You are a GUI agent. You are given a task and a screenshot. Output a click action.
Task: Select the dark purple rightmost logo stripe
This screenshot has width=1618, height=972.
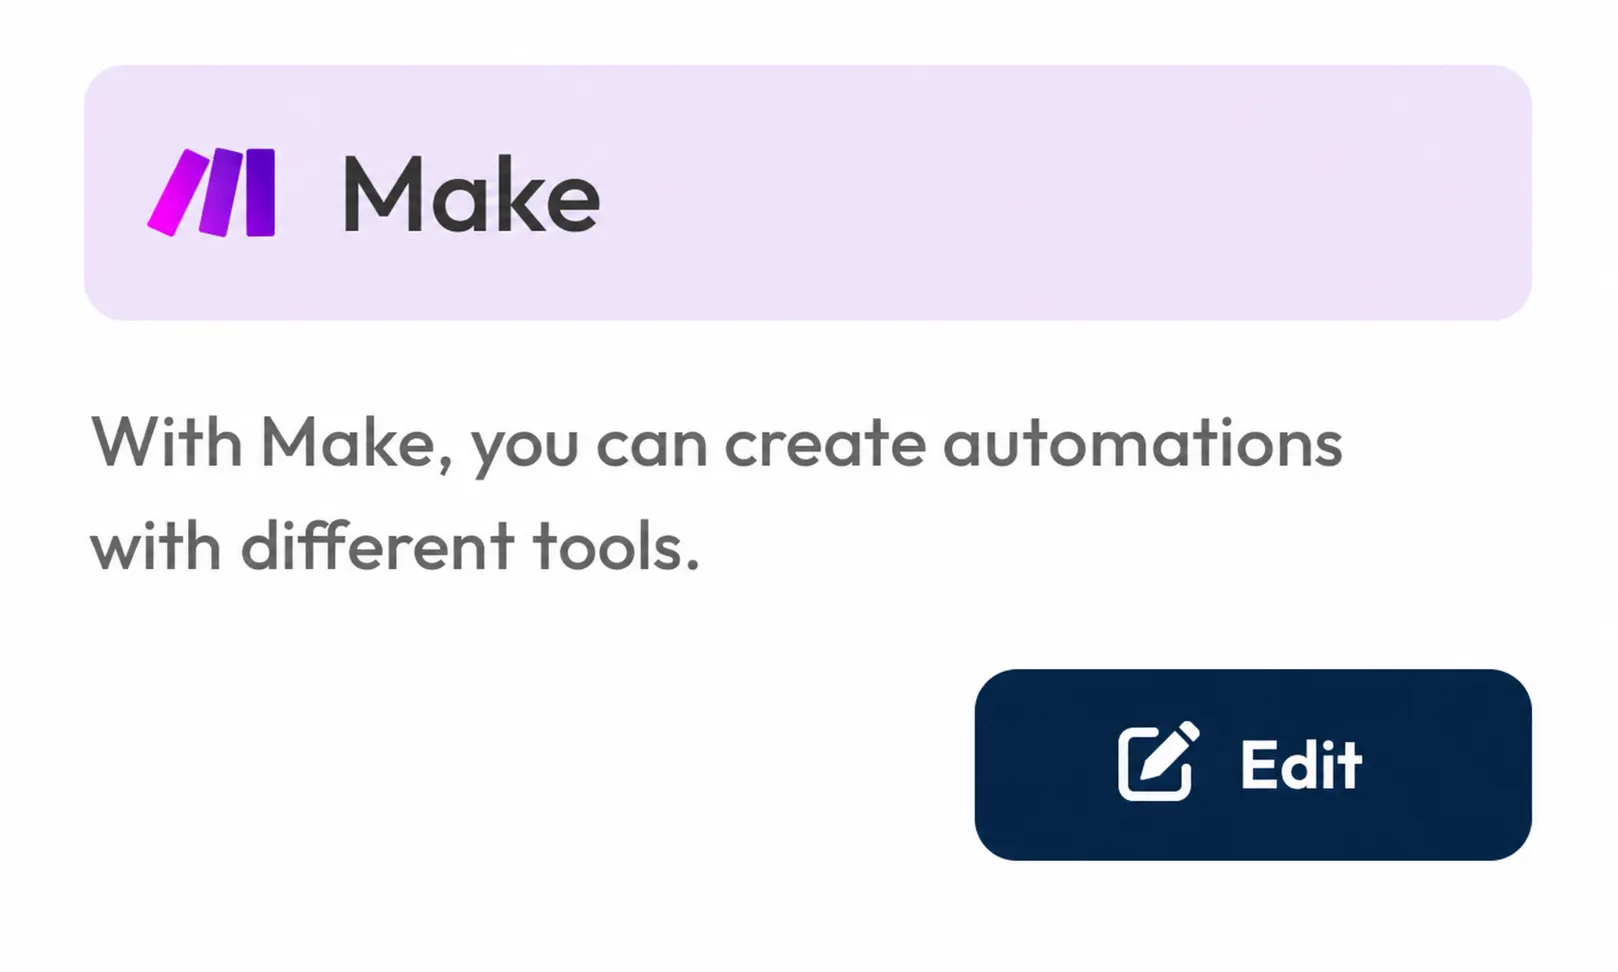(x=260, y=192)
